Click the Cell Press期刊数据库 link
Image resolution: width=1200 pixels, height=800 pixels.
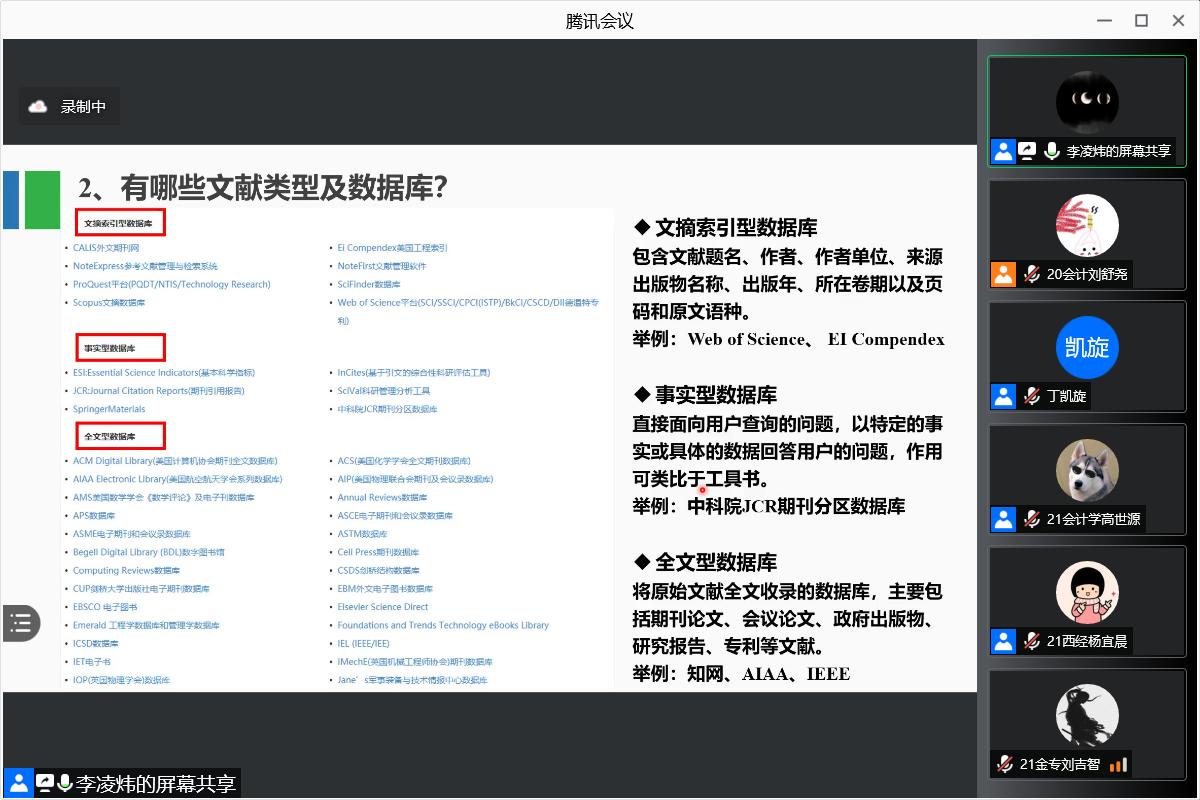tap(379, 552)
